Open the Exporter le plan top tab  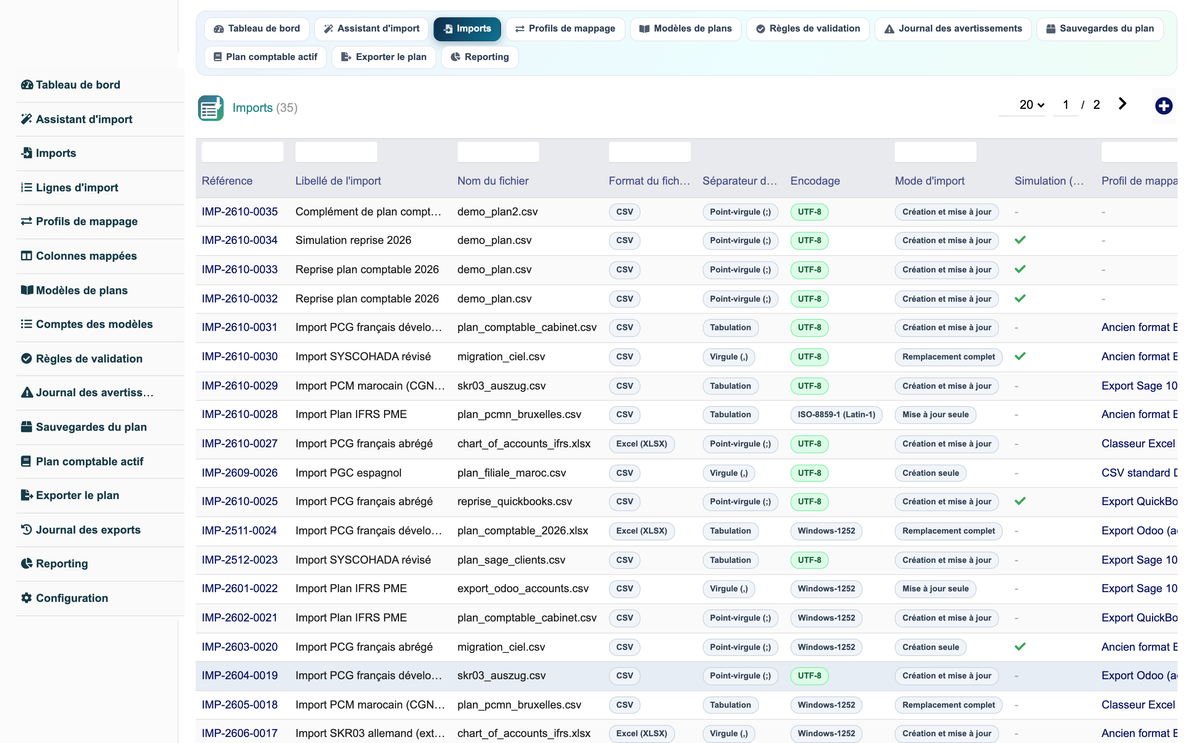383,57
